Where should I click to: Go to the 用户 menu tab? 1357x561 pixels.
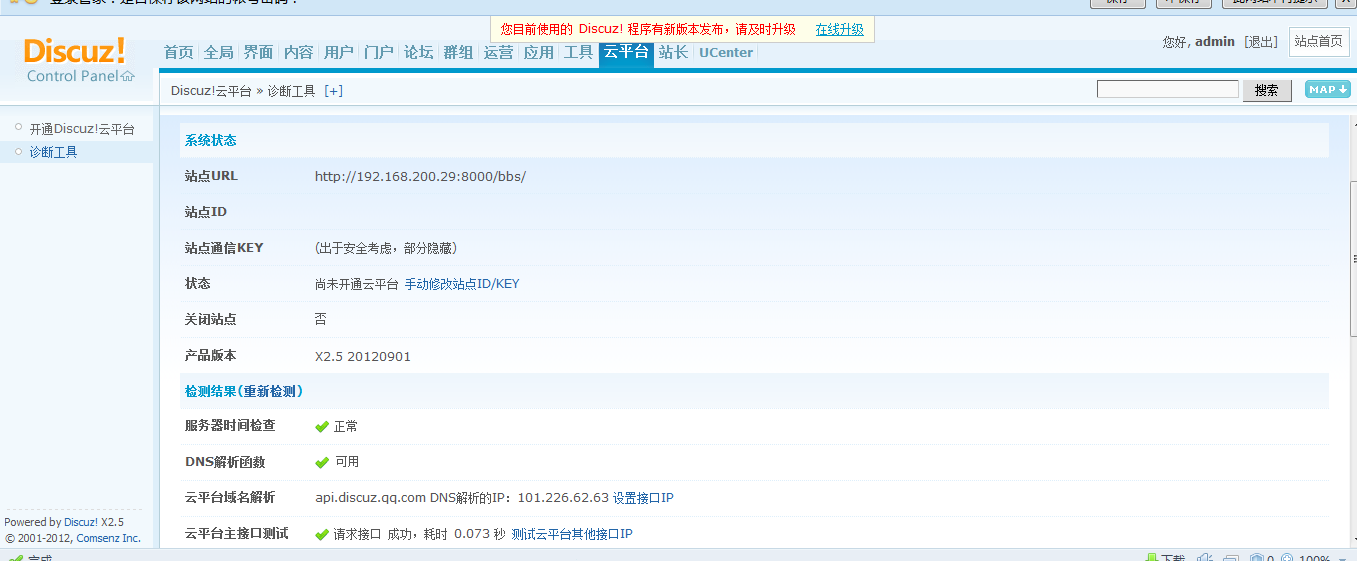point(339,52)
